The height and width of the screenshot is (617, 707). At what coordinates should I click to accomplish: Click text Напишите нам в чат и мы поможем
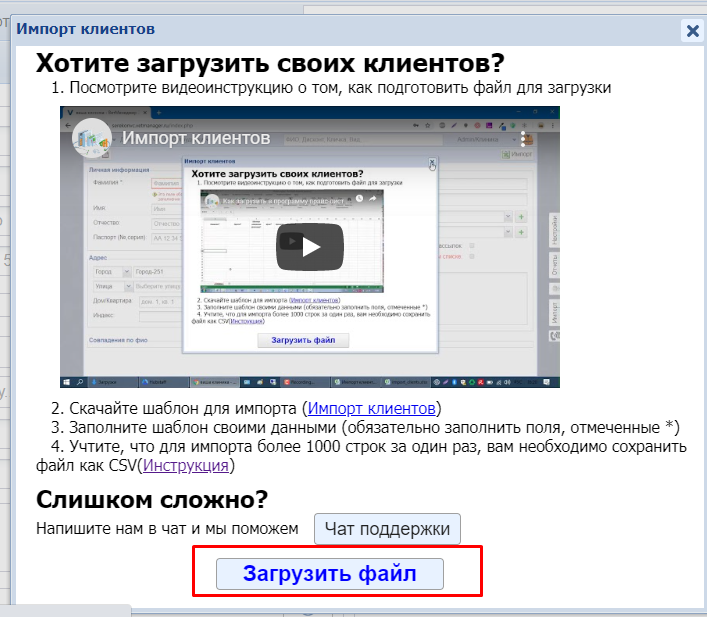coord(167,528)
